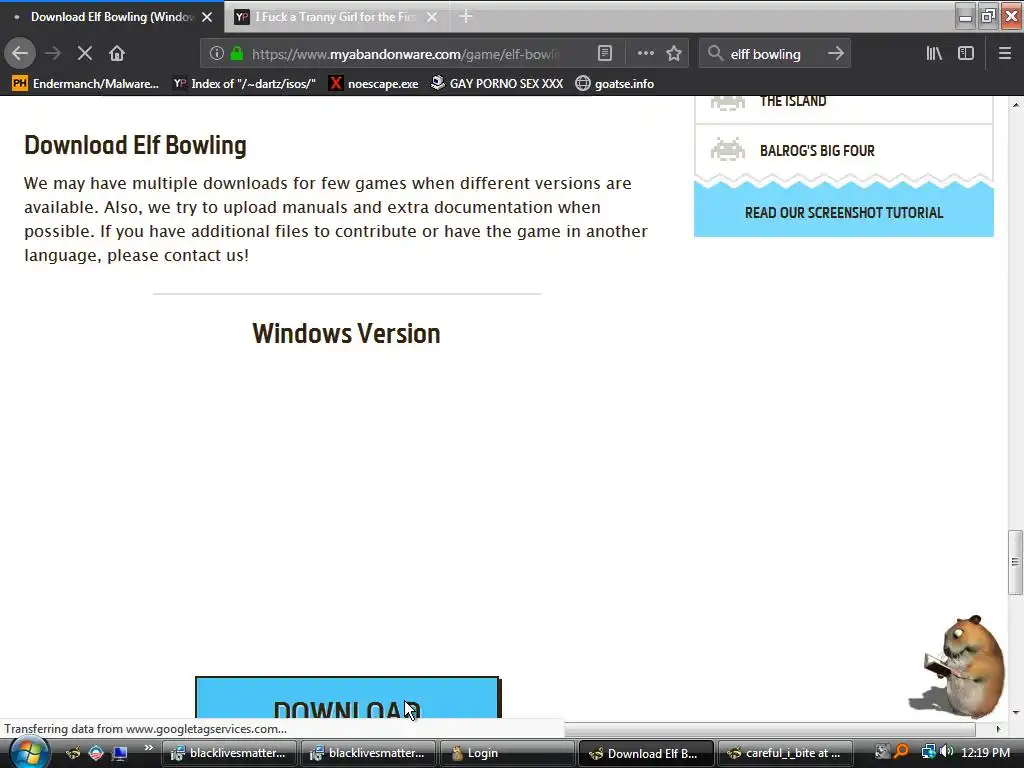Open 'READ OUR SCREENSHOT TUTORIAL' link
Screen dimensions: 1024x768
[844, 213]
